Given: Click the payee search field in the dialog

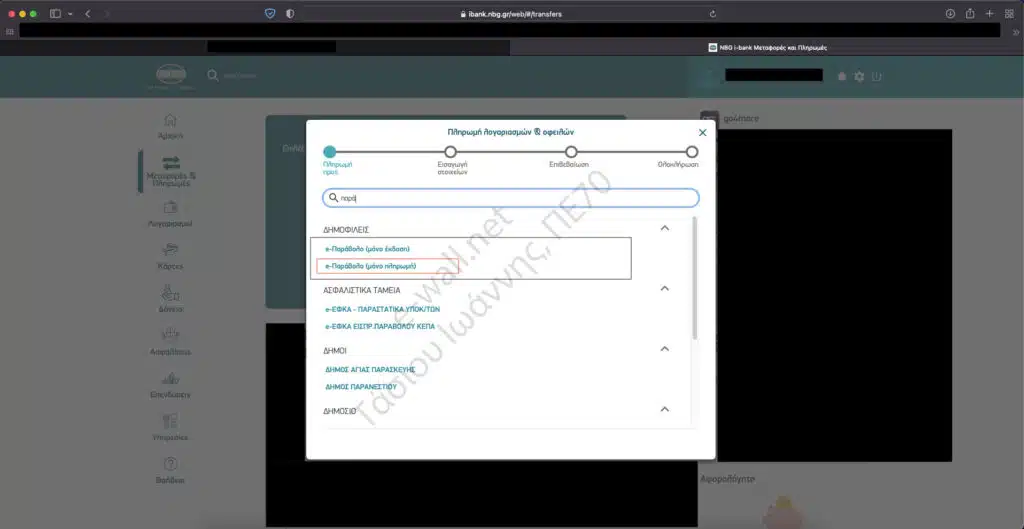Looking at the screenshot, I should click(511, 198).
